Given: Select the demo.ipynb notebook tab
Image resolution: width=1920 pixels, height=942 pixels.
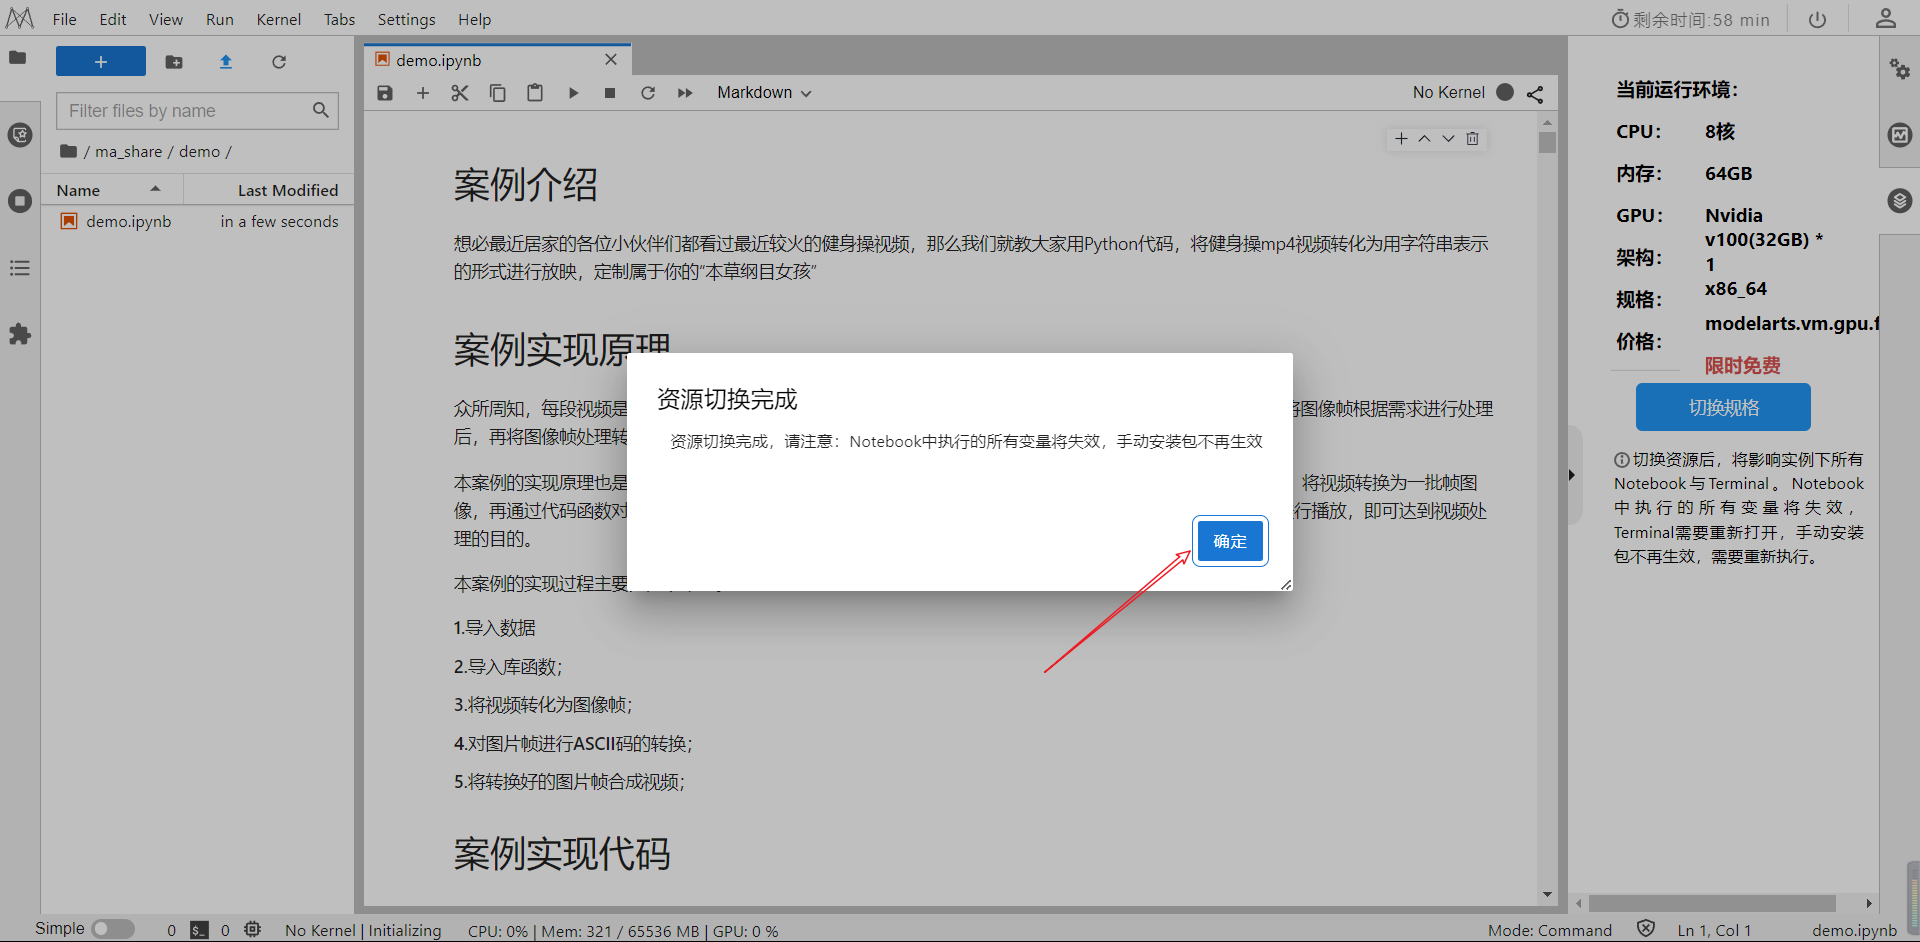Looking at the screenshot, I should 497,60.
